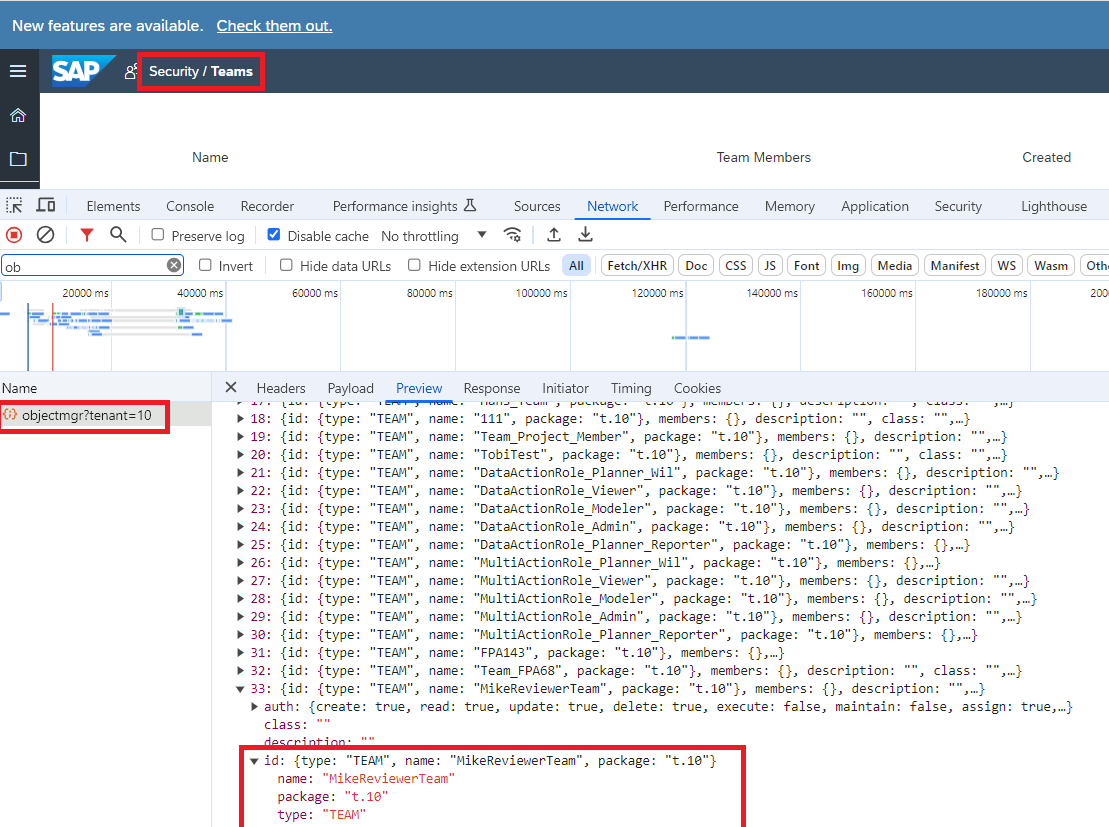1109x827 pixels.
Task: Select the objectmgr?tenant=10 request
Action: [x=105, y=415]
